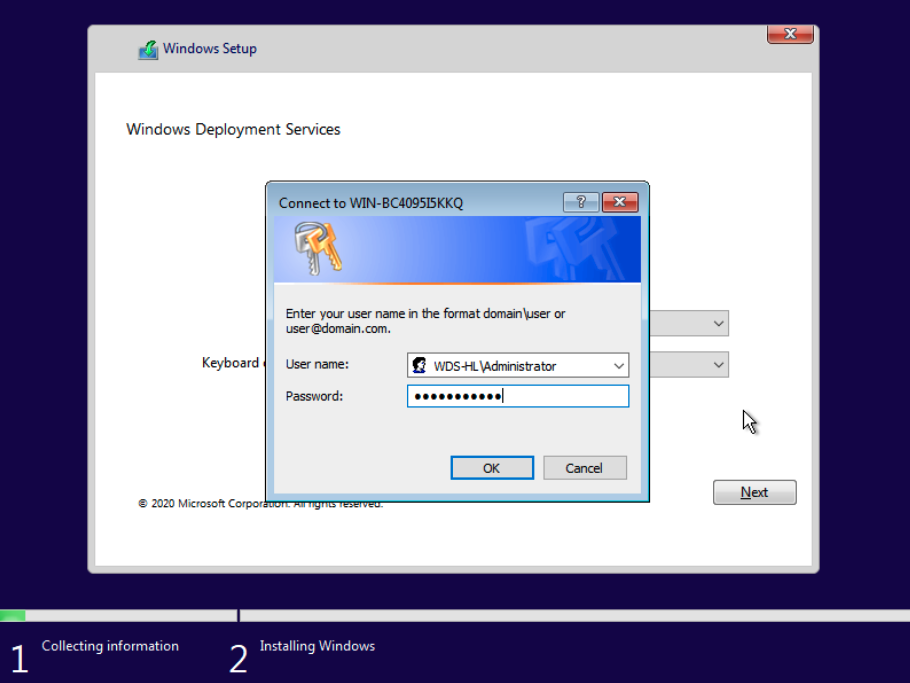The width and height of the screenshot is (910, 683).
Task: Click the domain\user format instruction text
Action: [425, 321]
